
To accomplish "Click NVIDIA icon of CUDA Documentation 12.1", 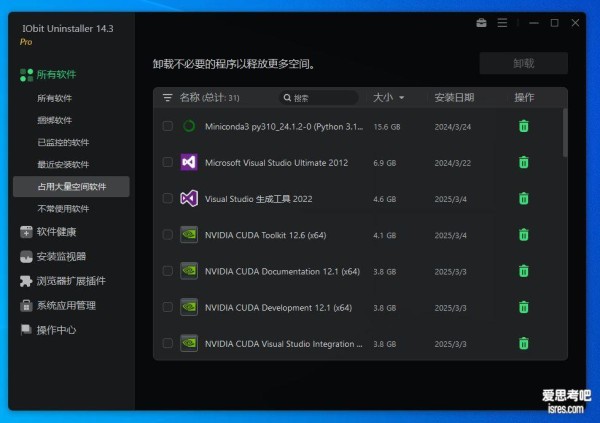I will pyautogui.click(x=189, y=271).
